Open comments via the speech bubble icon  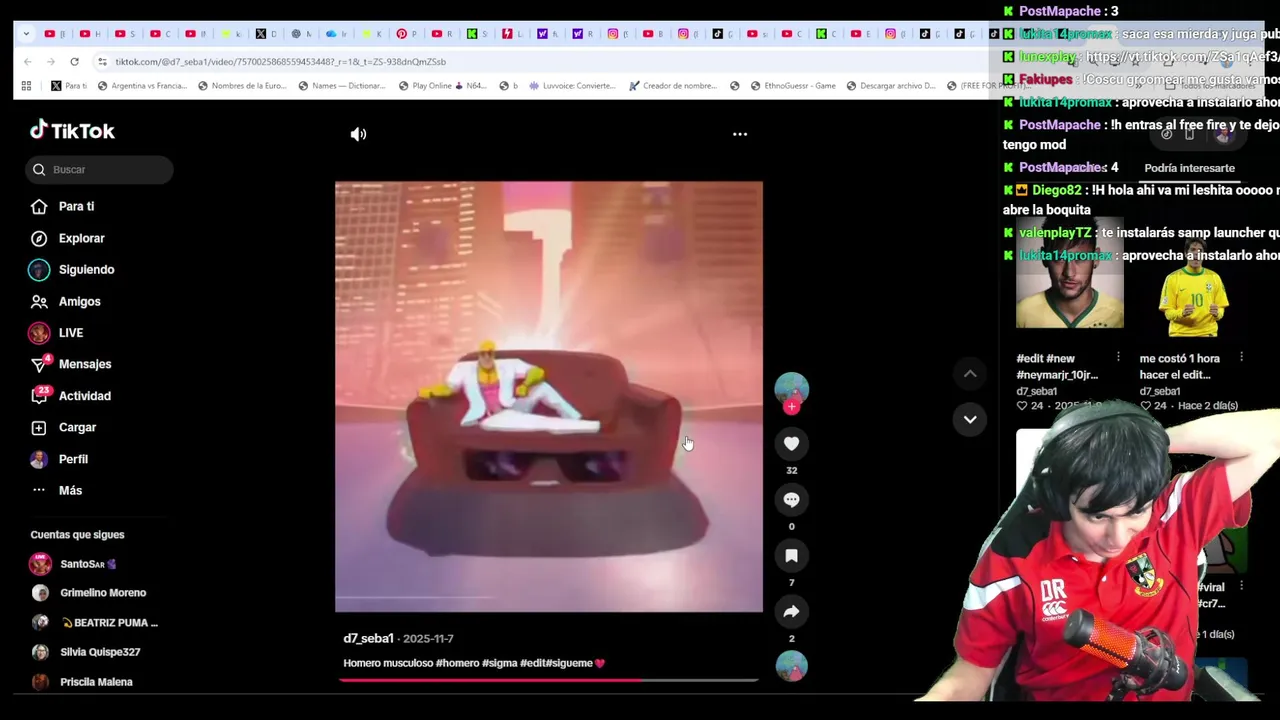[791, 499]
